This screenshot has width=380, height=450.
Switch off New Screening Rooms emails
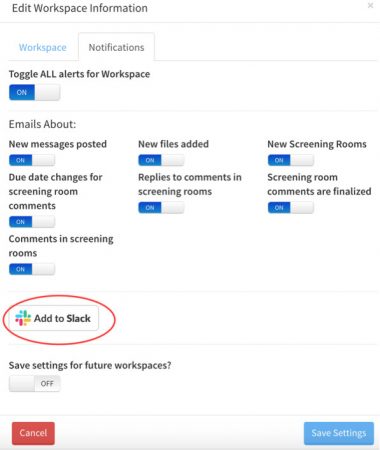click(291, 160)
